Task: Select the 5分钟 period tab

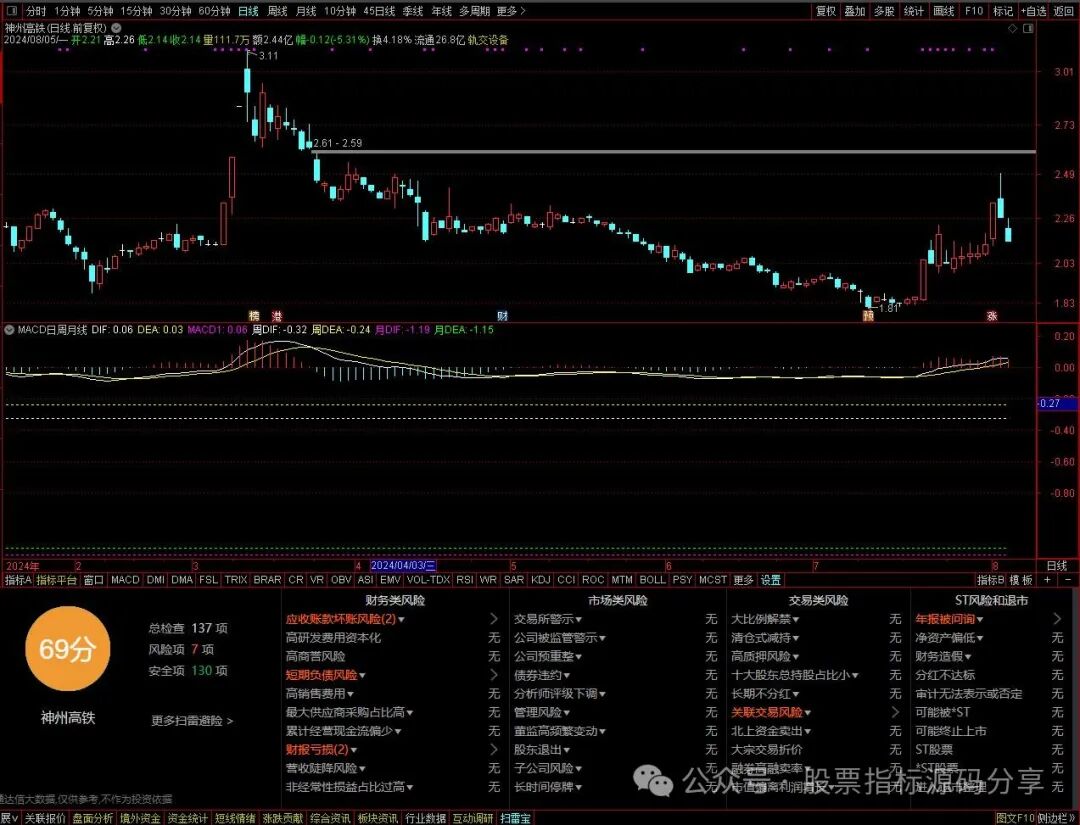Action: [x=101, y=11]
